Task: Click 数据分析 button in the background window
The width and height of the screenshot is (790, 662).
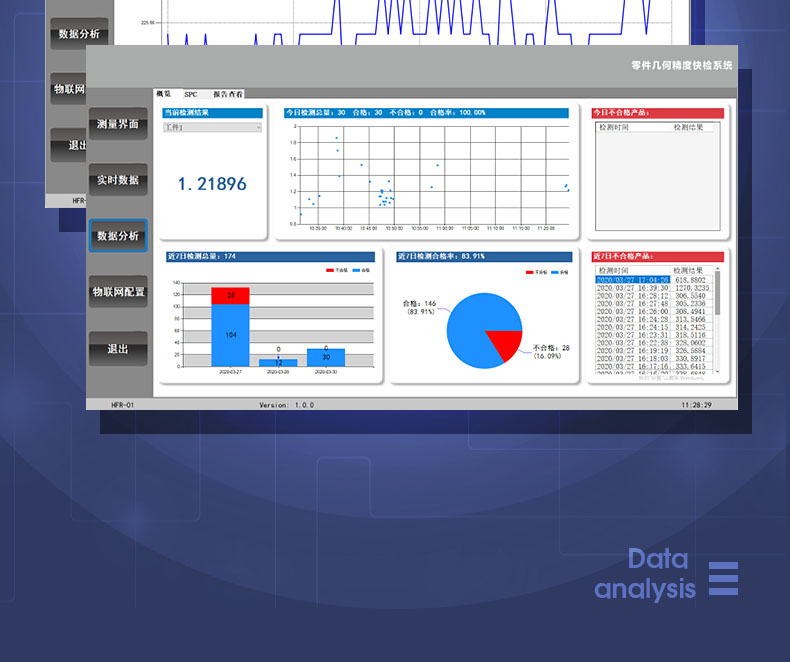Action: click(78, 34)
